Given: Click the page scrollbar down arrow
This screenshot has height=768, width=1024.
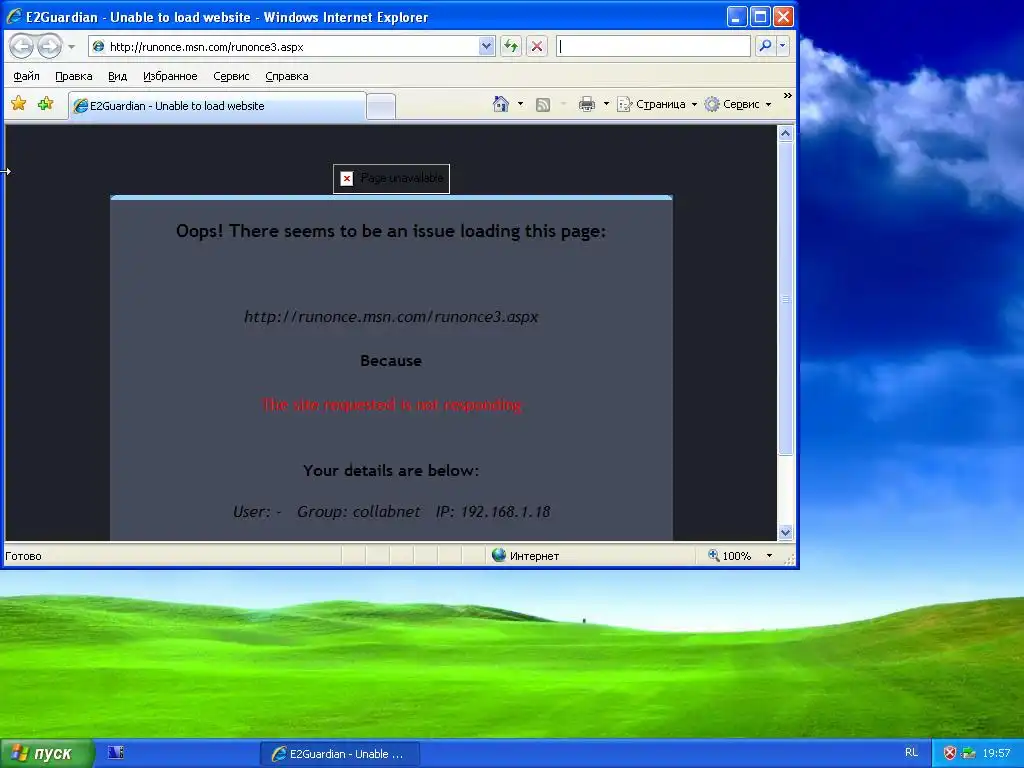Looking at the screenshot, I should click(x=786, y=532).
